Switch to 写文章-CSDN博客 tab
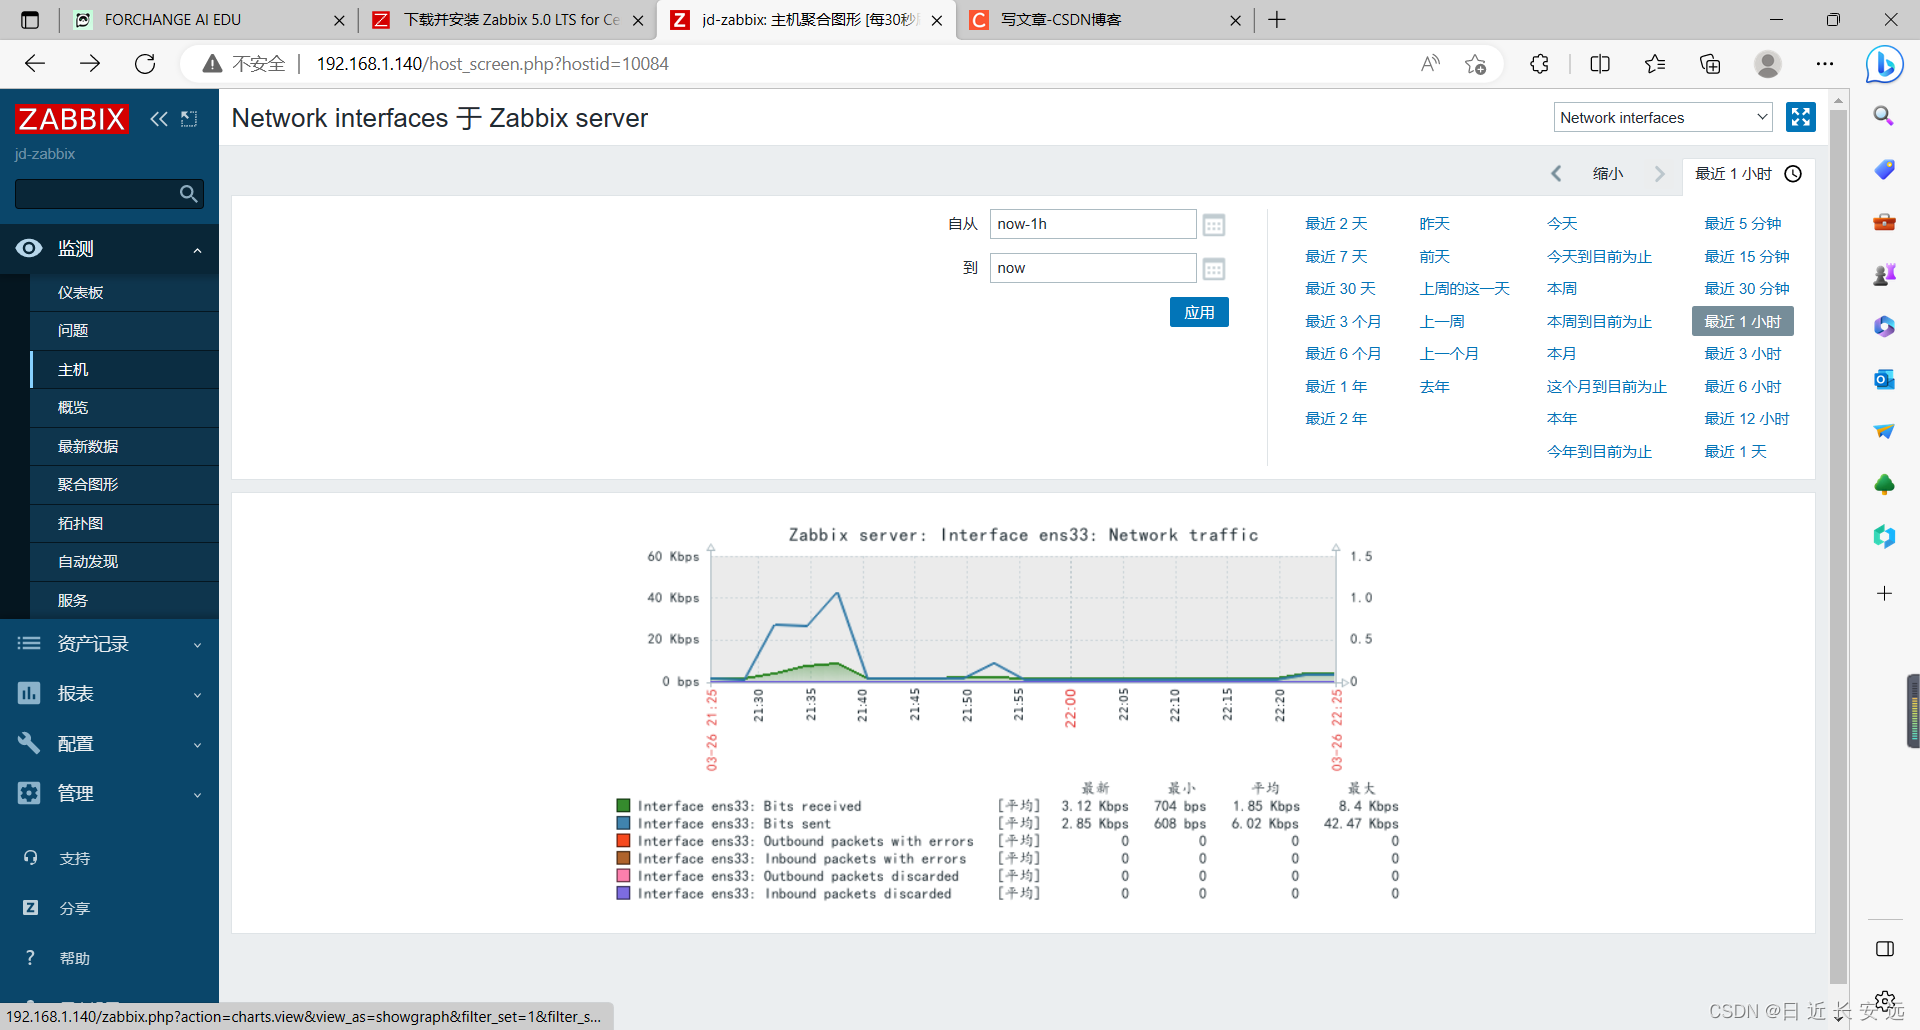This screenshot has width=1920, height=1030. pyautogui.click(x=1105, y=20)
